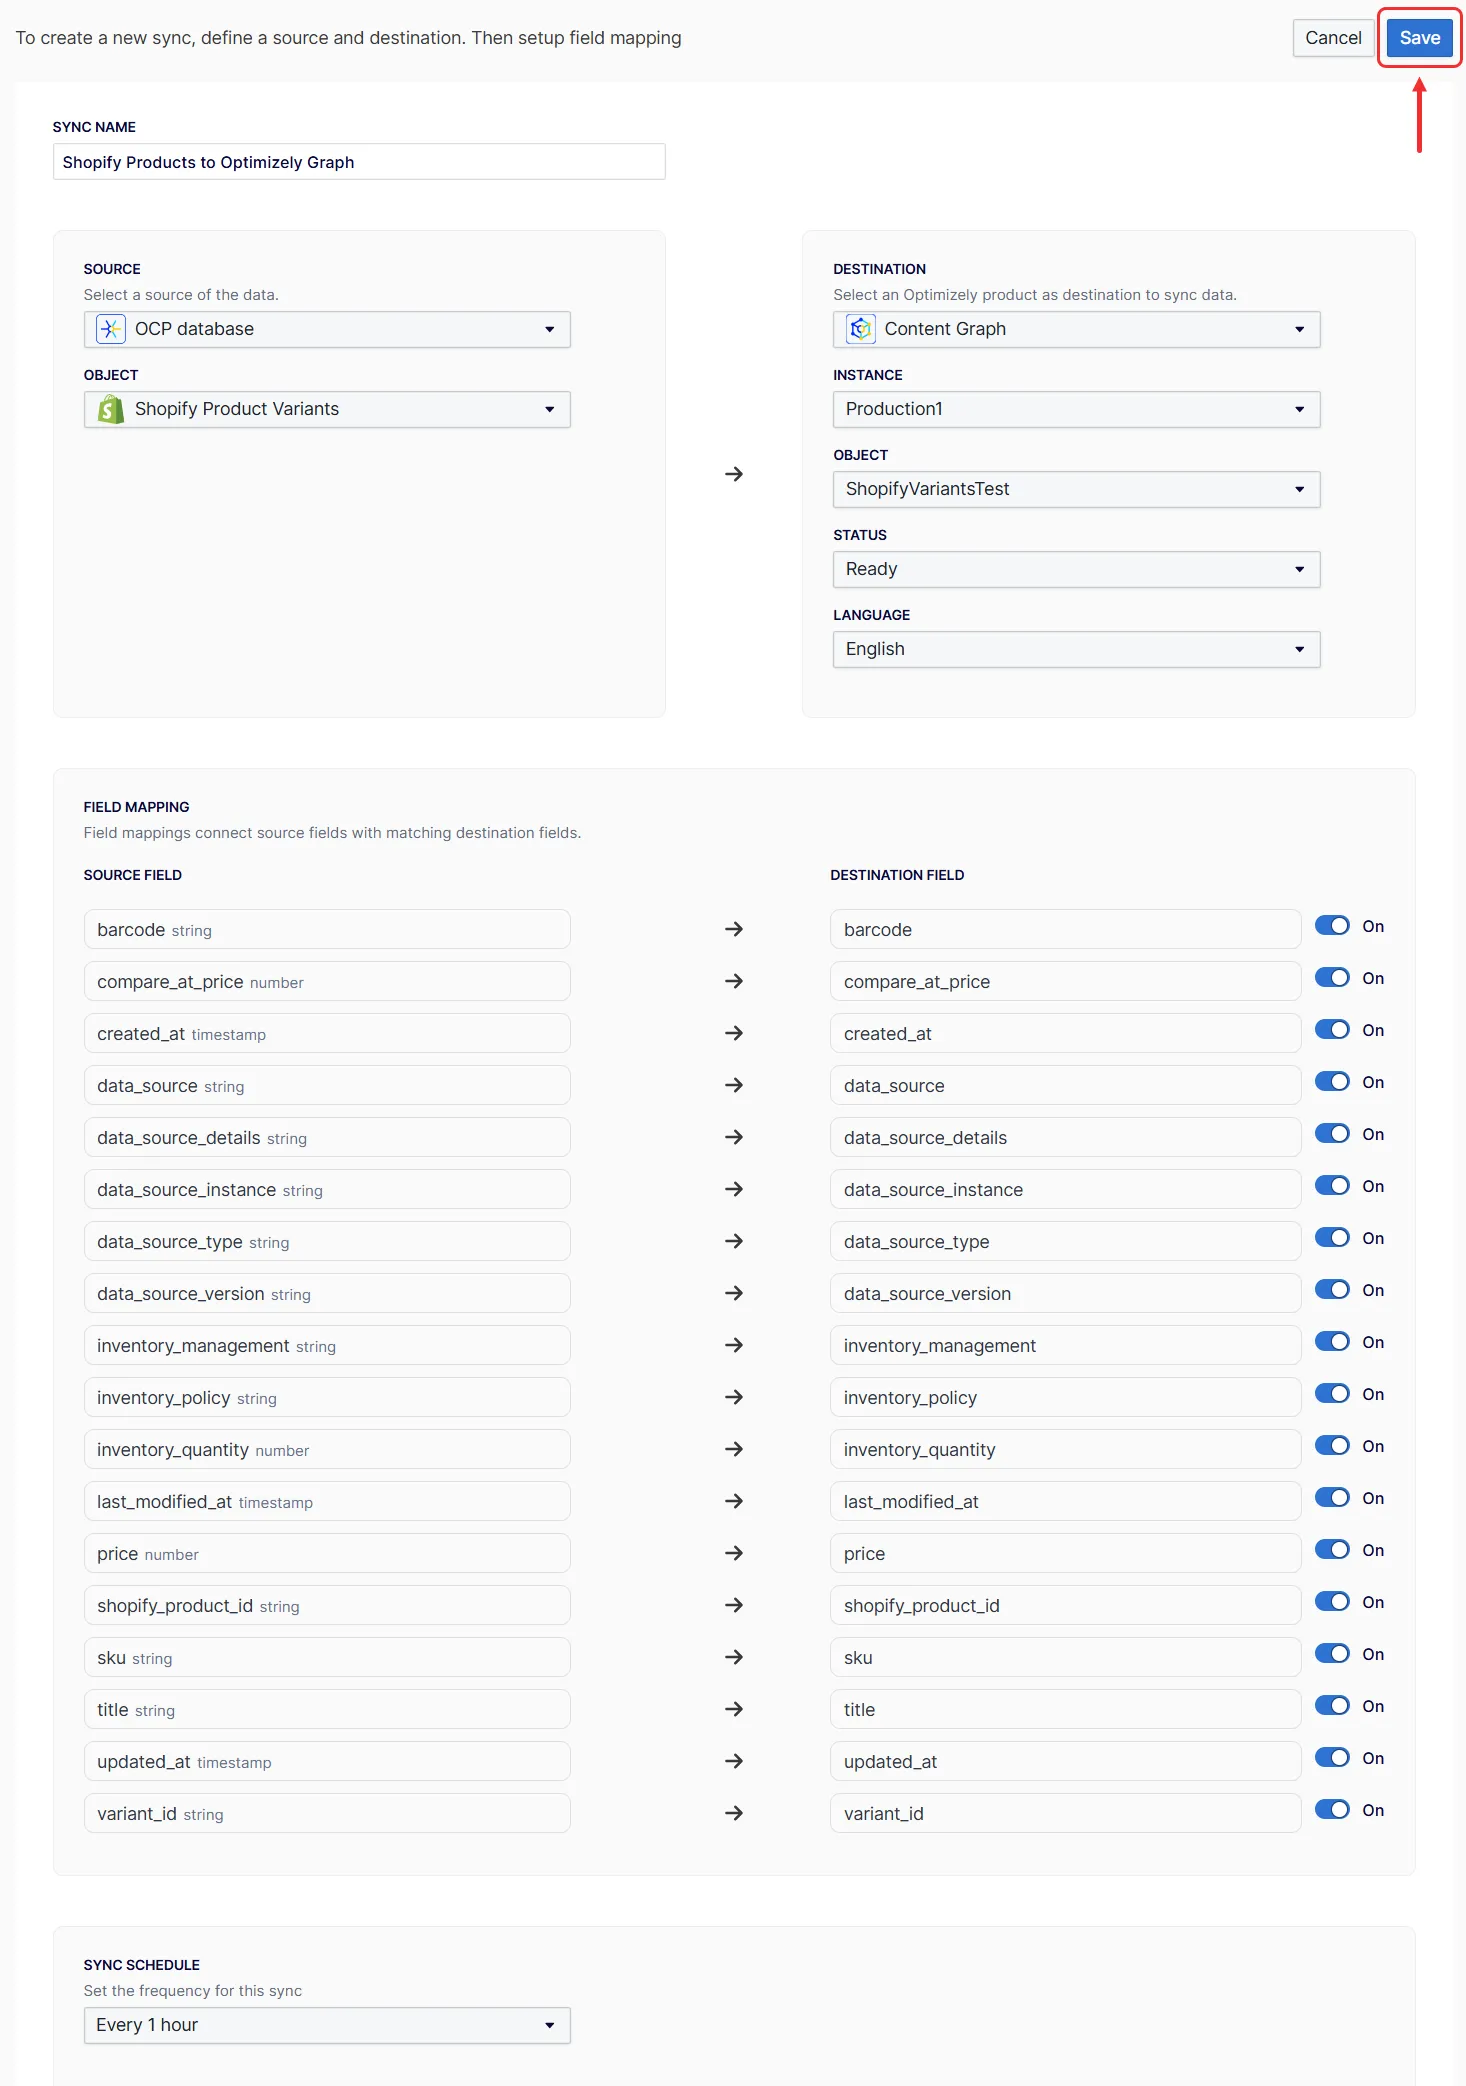Viewport: 1466px width, 2086px height.
Task: Select the data_source_type string source field
Action: pos(327,1241)
